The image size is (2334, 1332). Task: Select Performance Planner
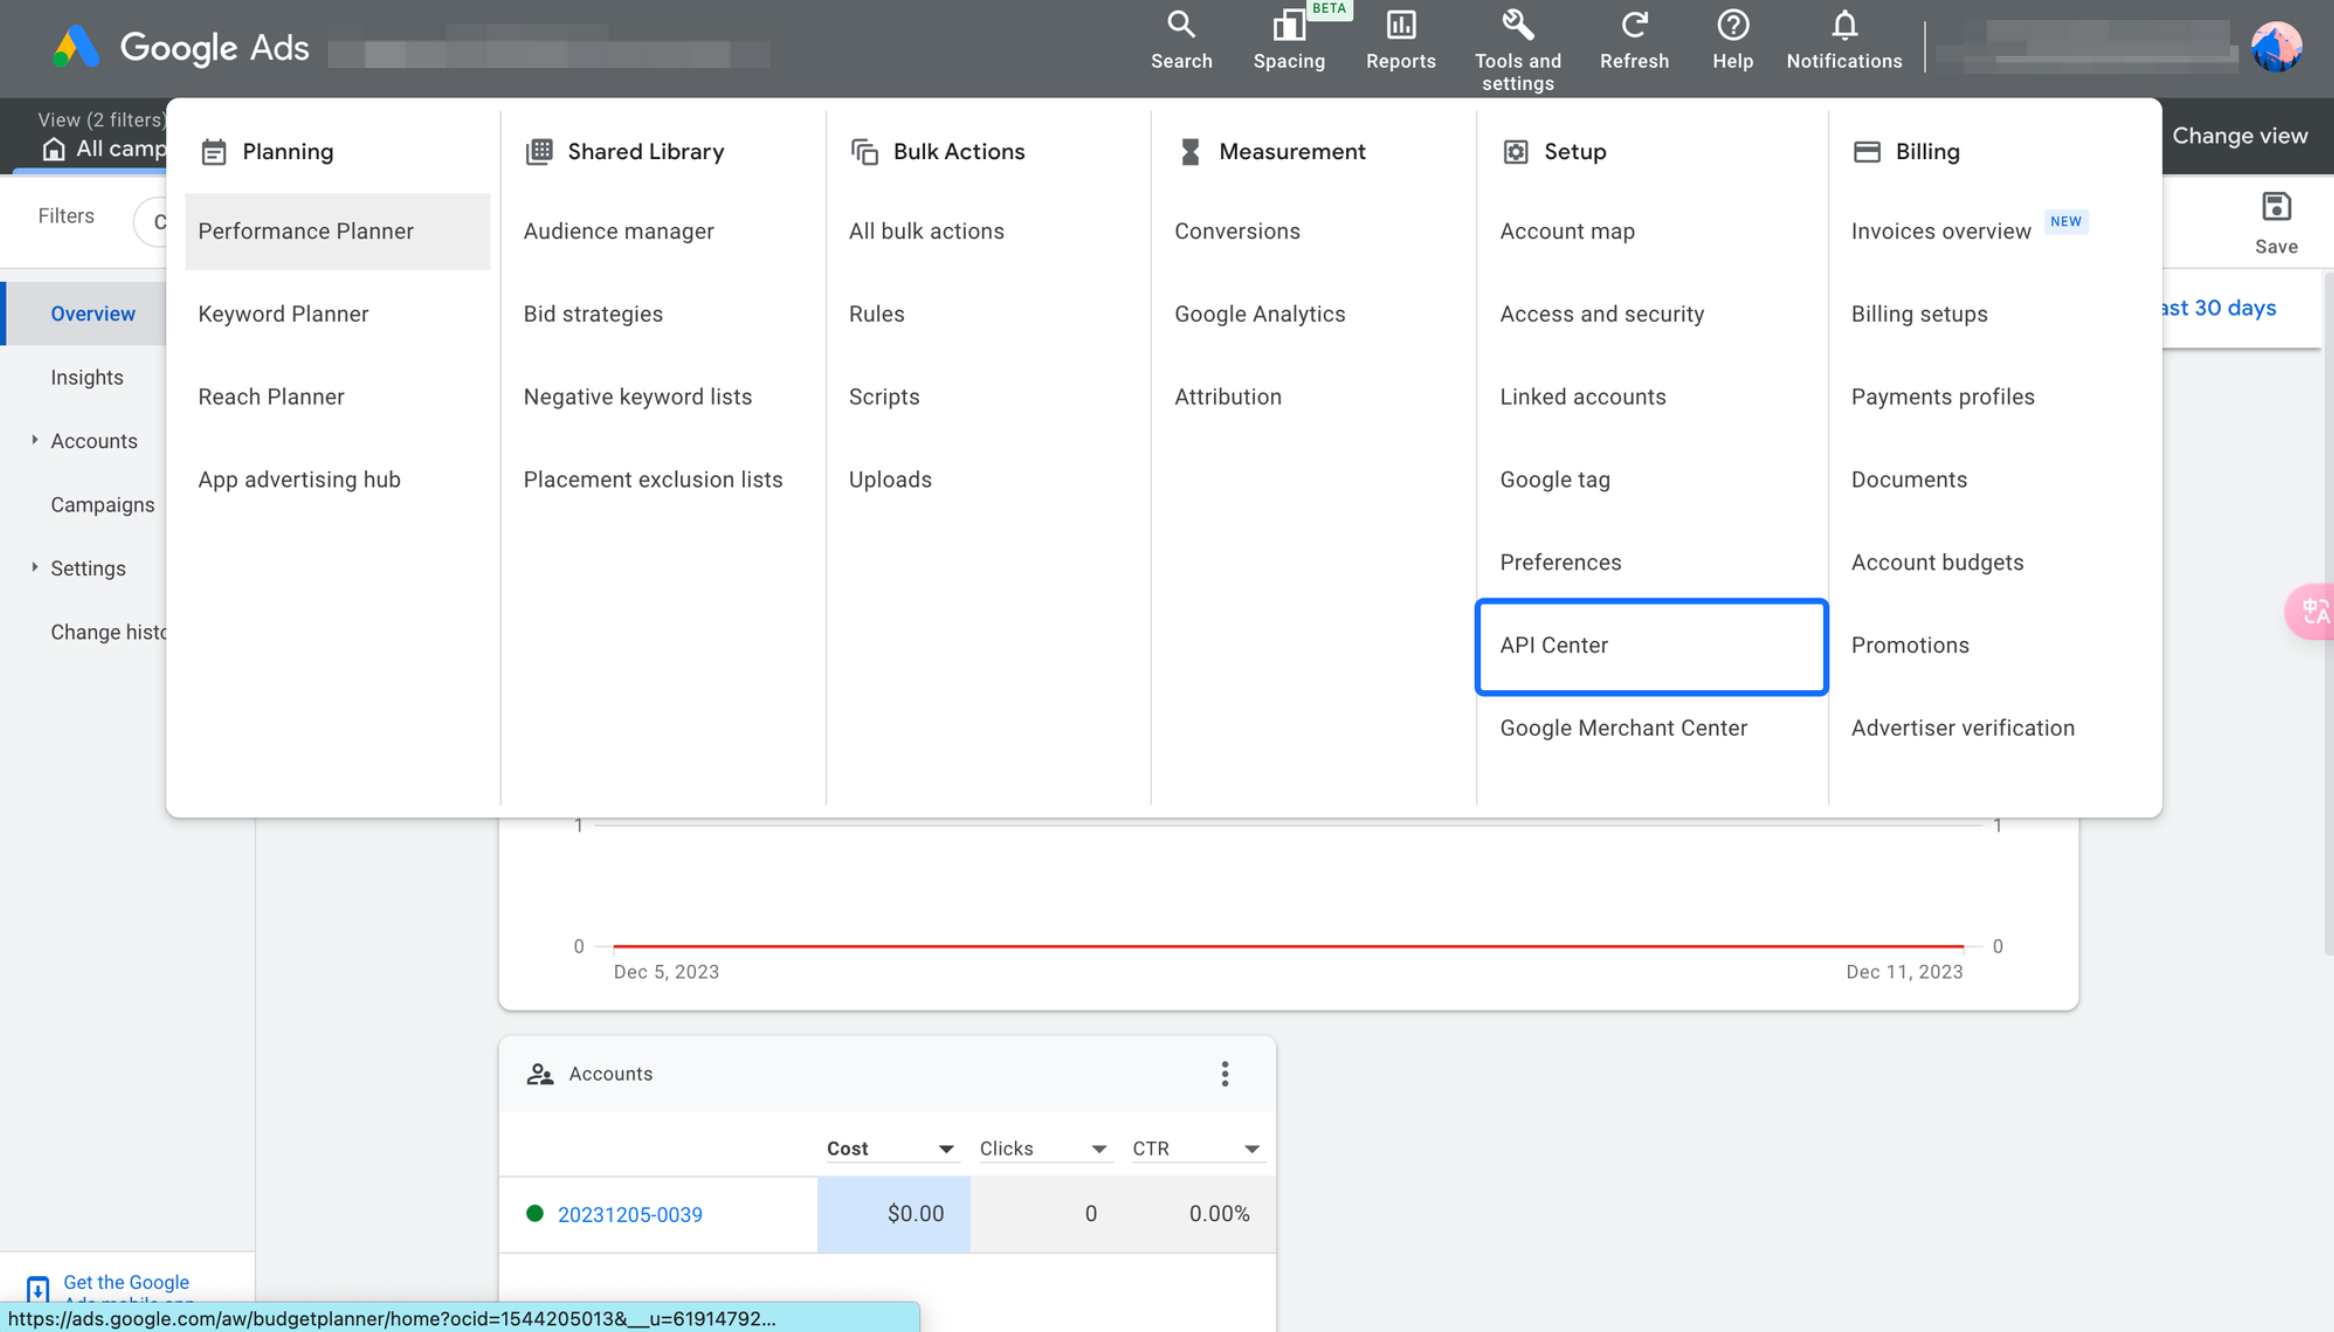pos(337,231)
